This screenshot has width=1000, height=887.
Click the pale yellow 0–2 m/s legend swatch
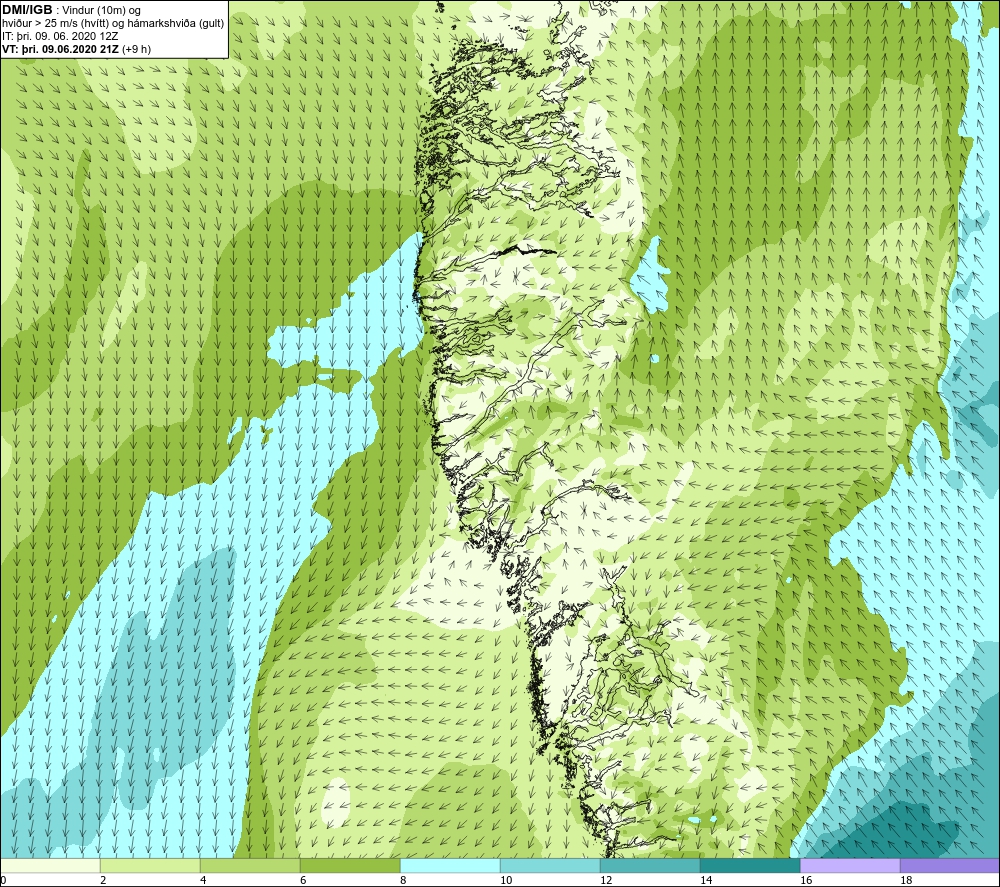[50, 865]
